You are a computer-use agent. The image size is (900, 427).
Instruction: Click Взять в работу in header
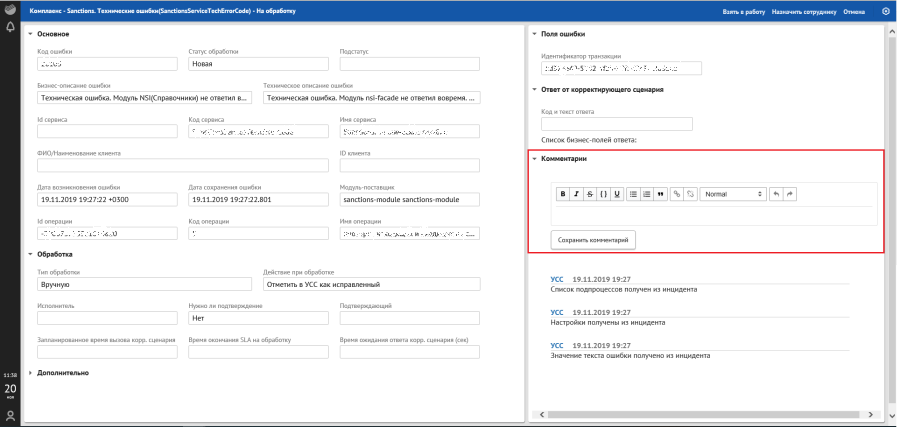coord(742,12)
